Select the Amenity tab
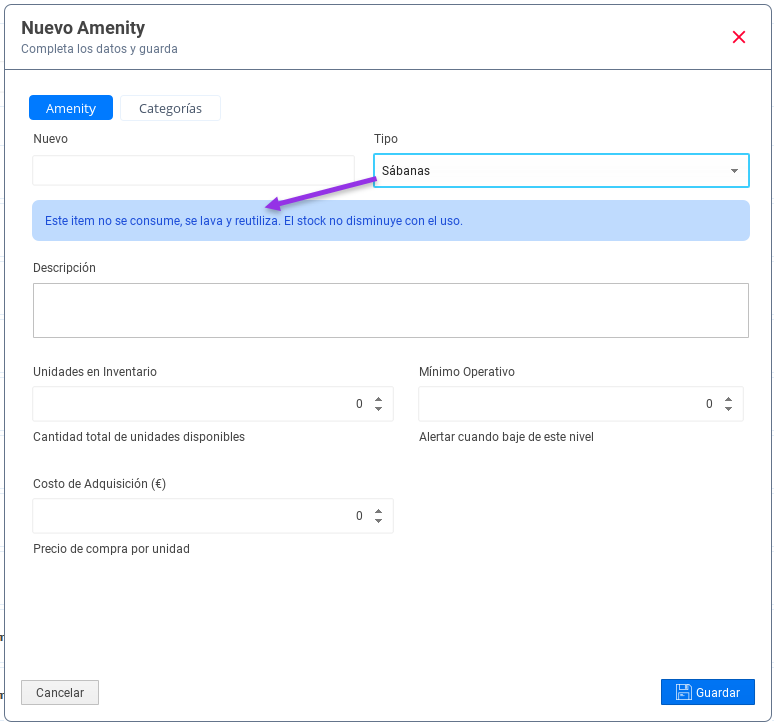 tap(71, 108)
